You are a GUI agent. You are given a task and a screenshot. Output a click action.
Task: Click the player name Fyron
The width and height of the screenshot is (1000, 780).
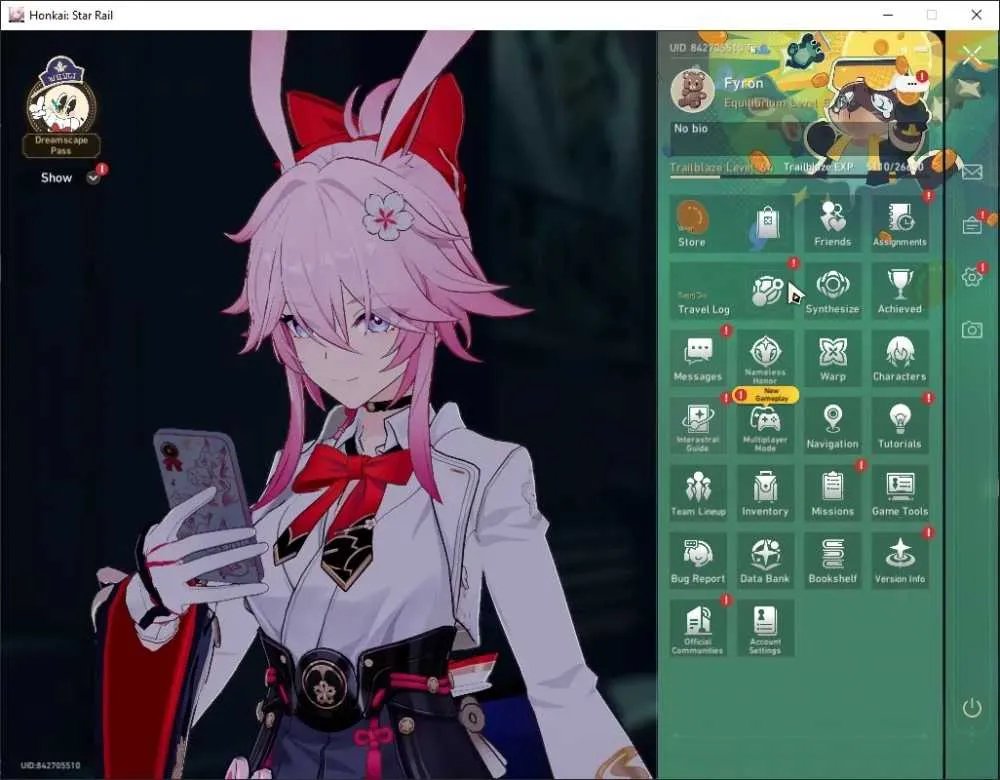coord(743,84)
